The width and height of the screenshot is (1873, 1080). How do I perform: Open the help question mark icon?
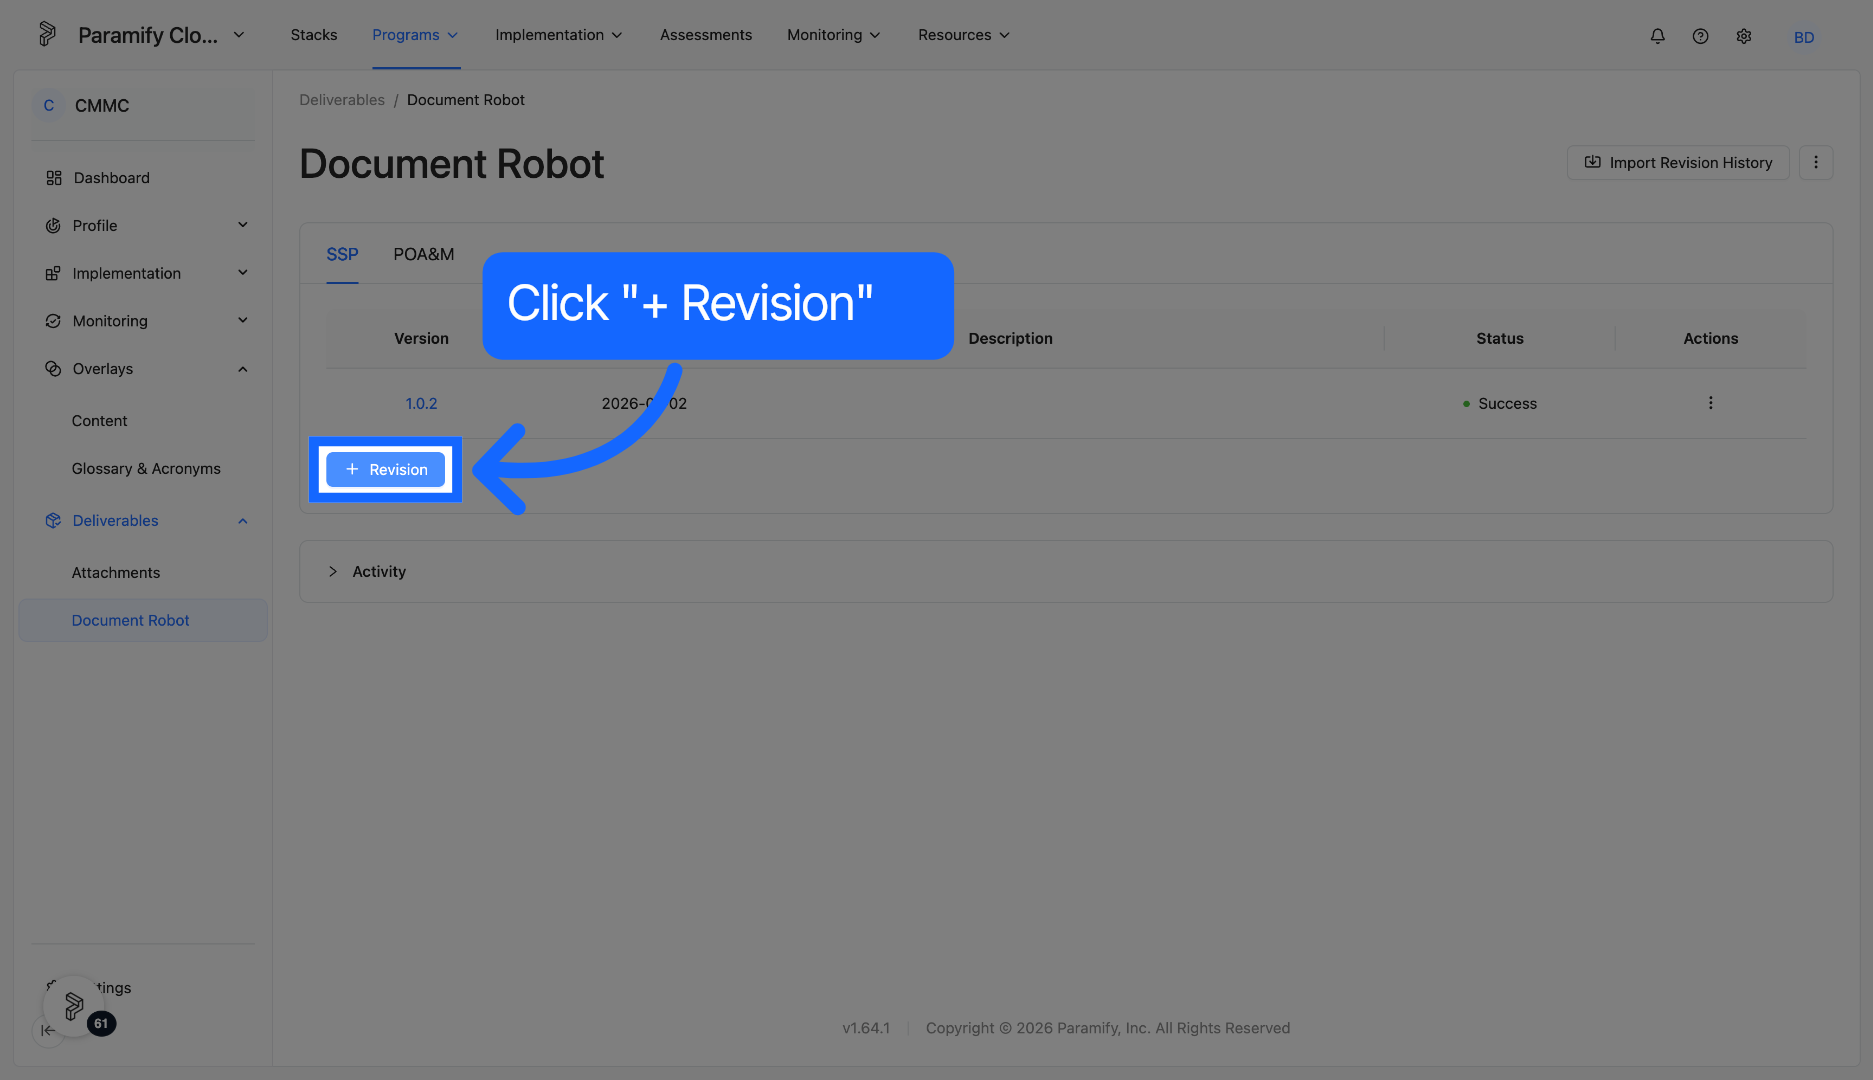[1700, 36]
